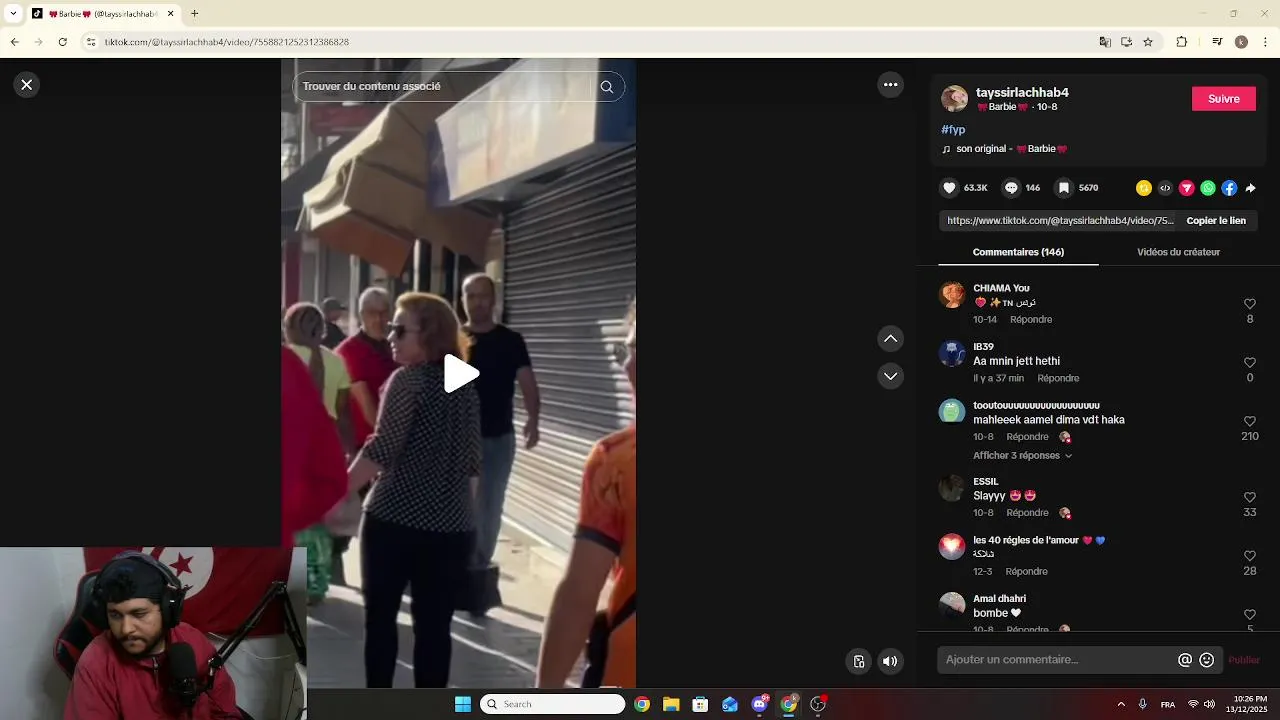The image size is (1280, 720).
Task: Open a new browser tab
Action: pos(194,14)
